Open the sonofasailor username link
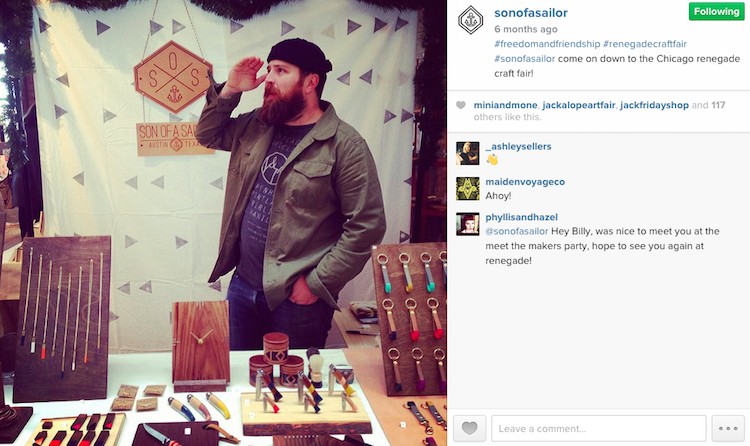The height and width of the screenshot is (446, 750). pyautogui.click(x=530, y=13)
